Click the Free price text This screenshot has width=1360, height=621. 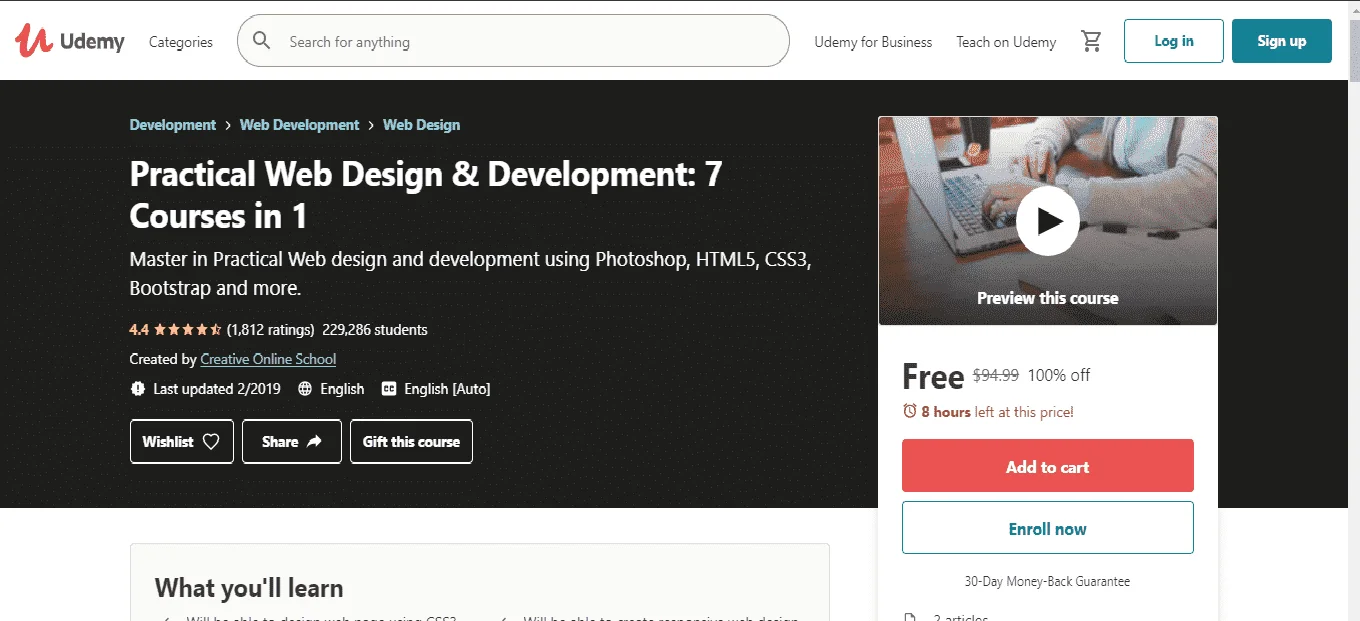(x=933, y=376)
